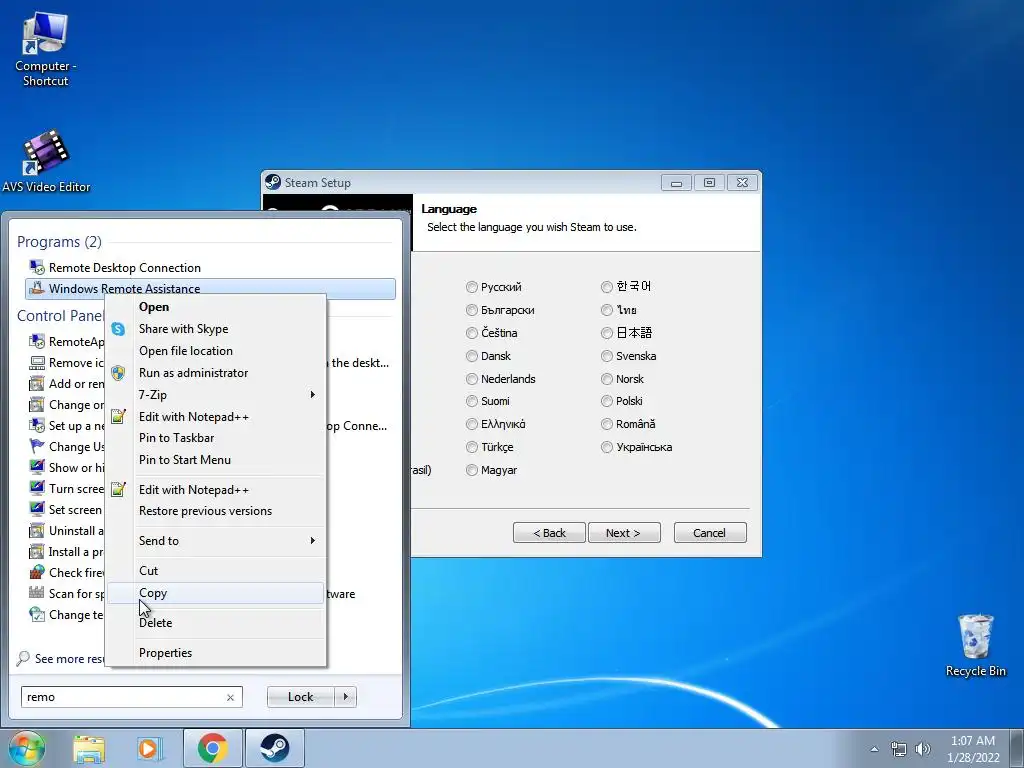Select the Nederlands language option
This screenshot has width=1024, height=768.
501,379
